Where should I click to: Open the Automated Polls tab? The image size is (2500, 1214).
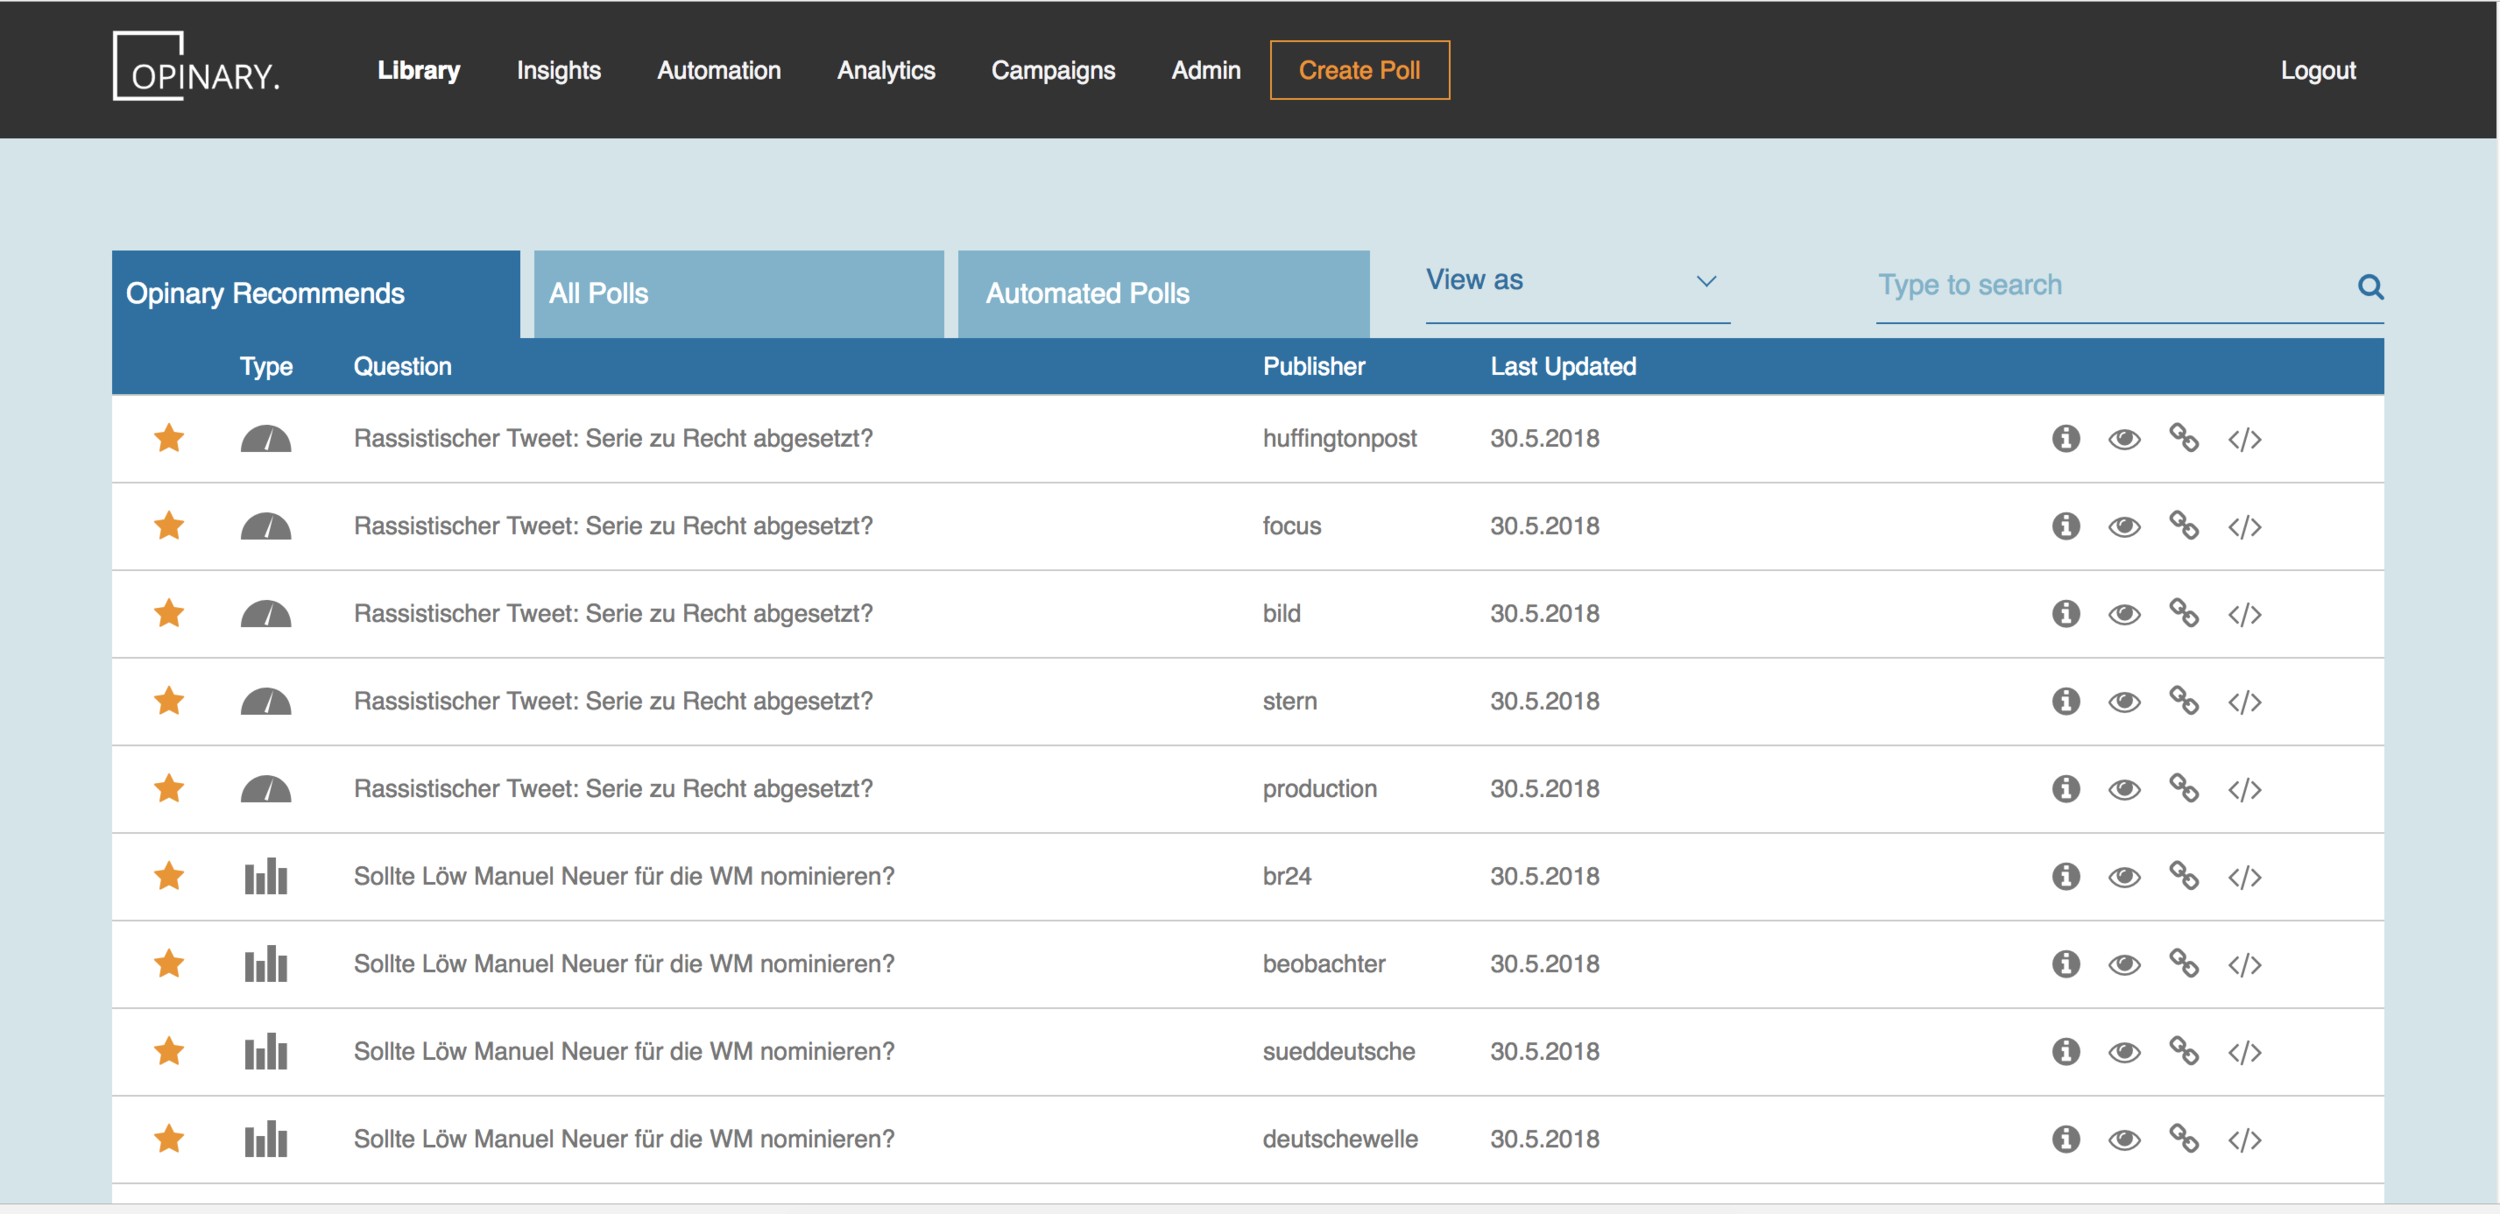point(1163,293)
